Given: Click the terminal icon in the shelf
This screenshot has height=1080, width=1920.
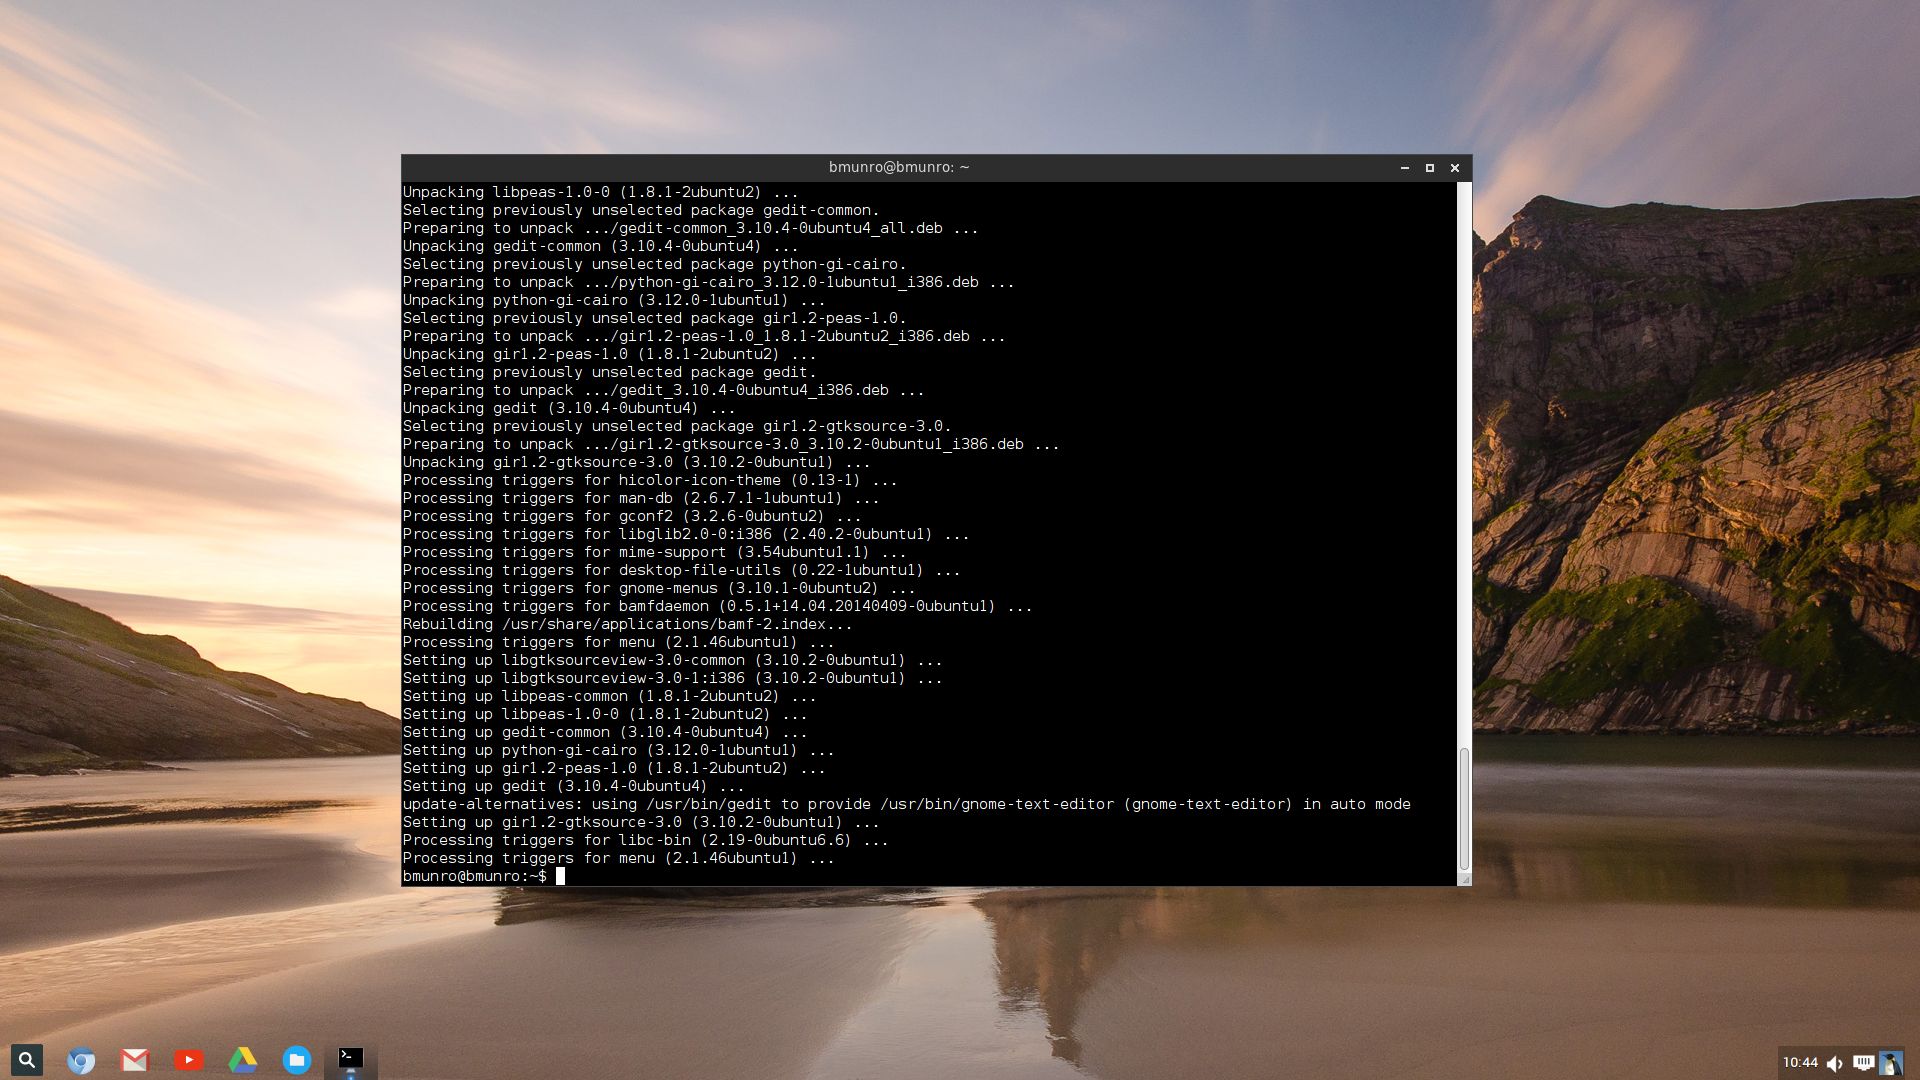Looking at the screenshot, I should pyautogui.click(x=350, y=1058).
